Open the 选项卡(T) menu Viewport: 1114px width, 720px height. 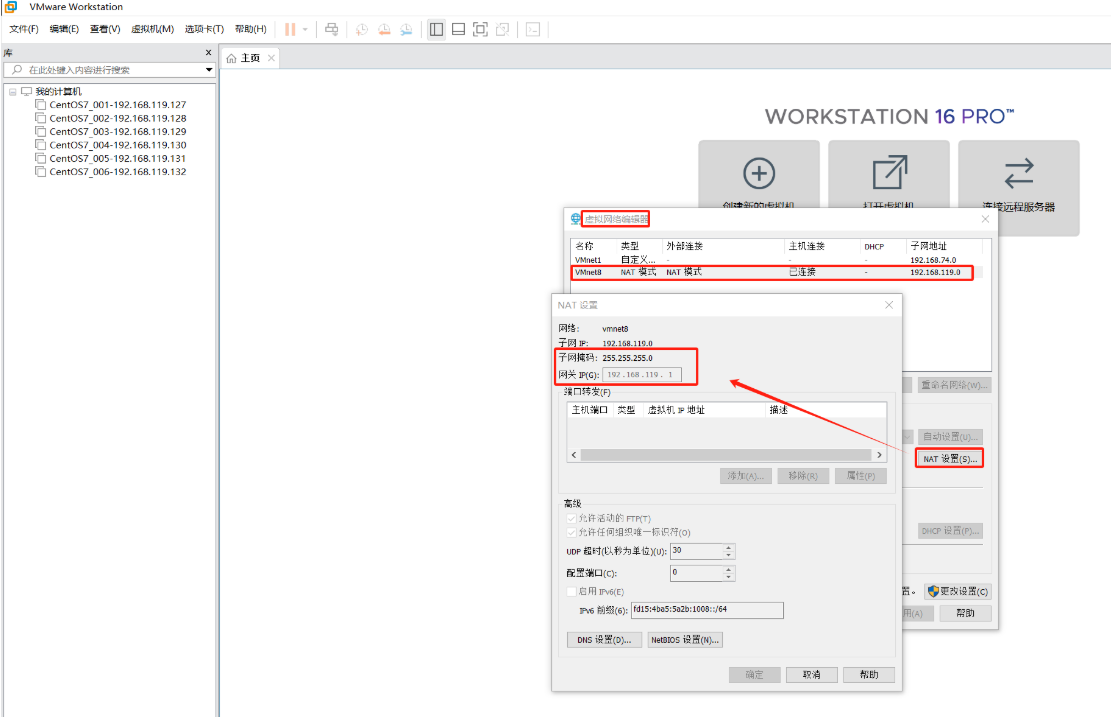[x=205, y=29]
